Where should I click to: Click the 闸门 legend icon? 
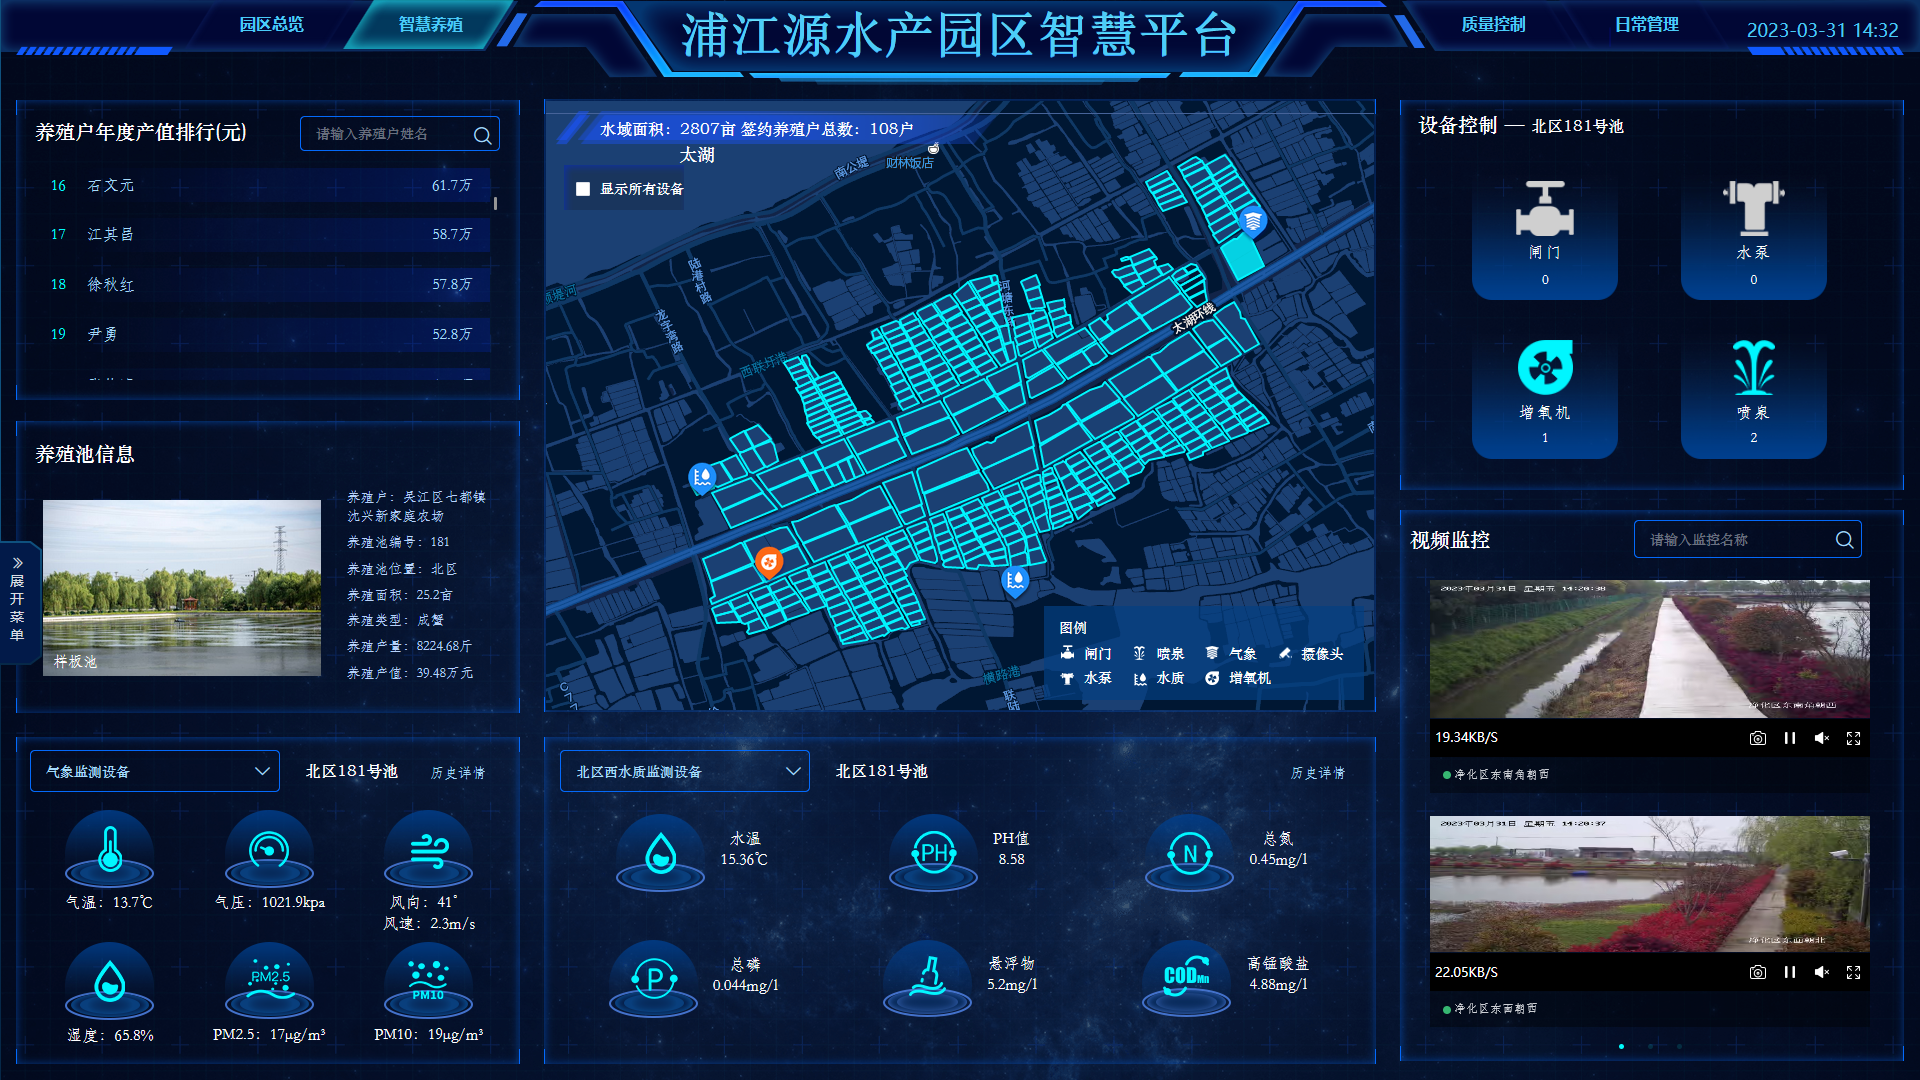[x=1067, y=653]
